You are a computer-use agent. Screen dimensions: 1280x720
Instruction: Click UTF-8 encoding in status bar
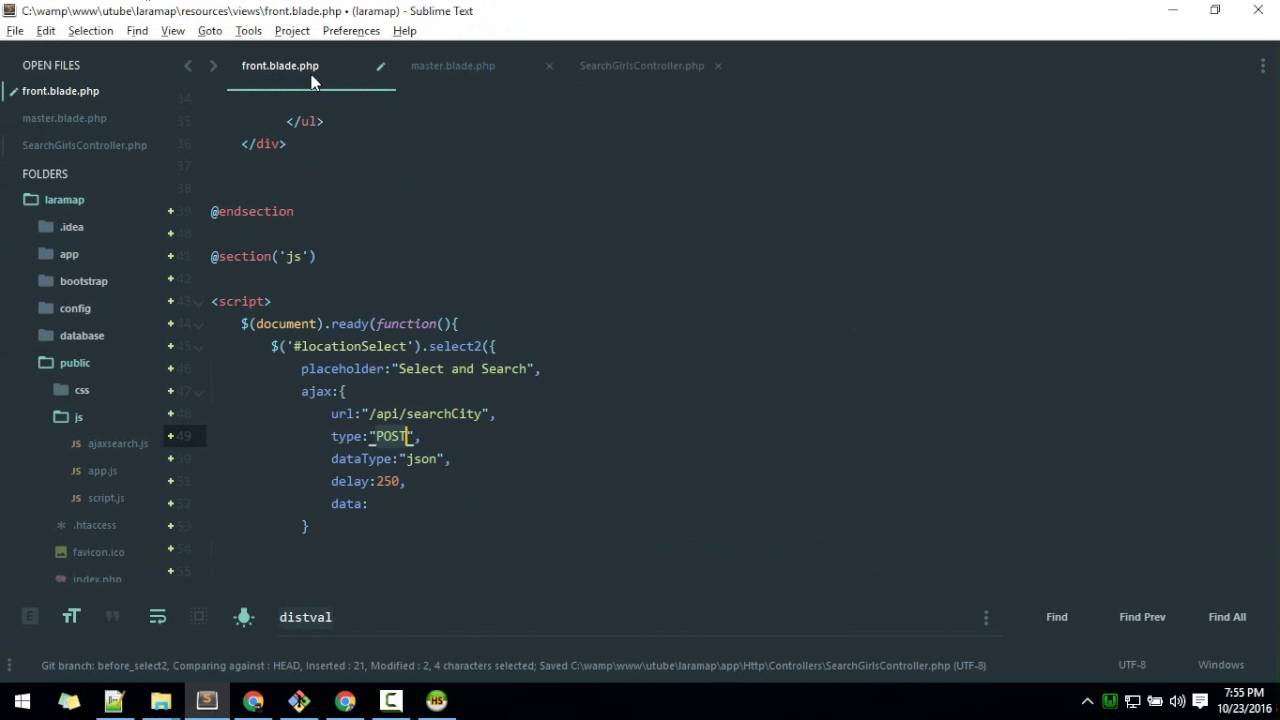[x=1132, y=665]
